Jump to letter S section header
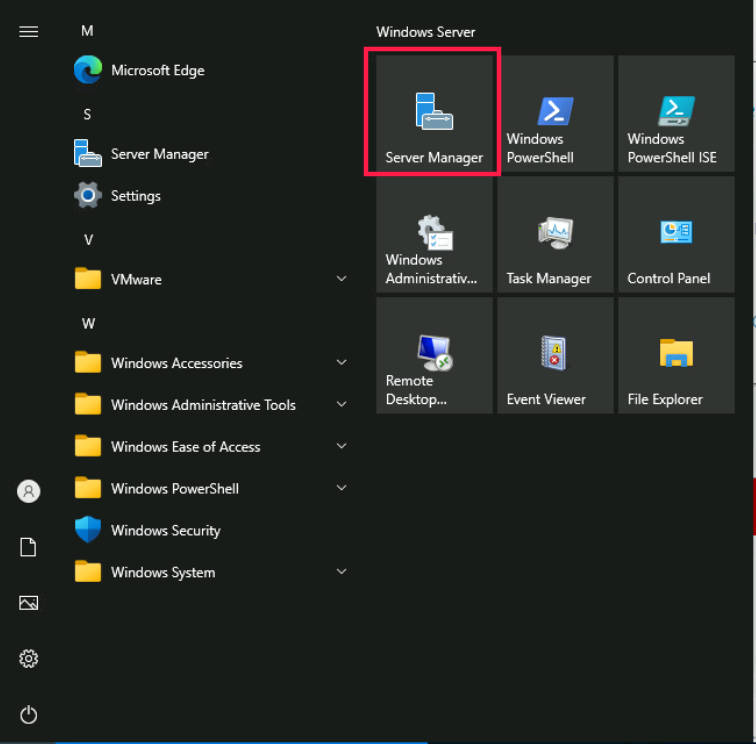Screen dimensions: 756x744 coord(87,115)
